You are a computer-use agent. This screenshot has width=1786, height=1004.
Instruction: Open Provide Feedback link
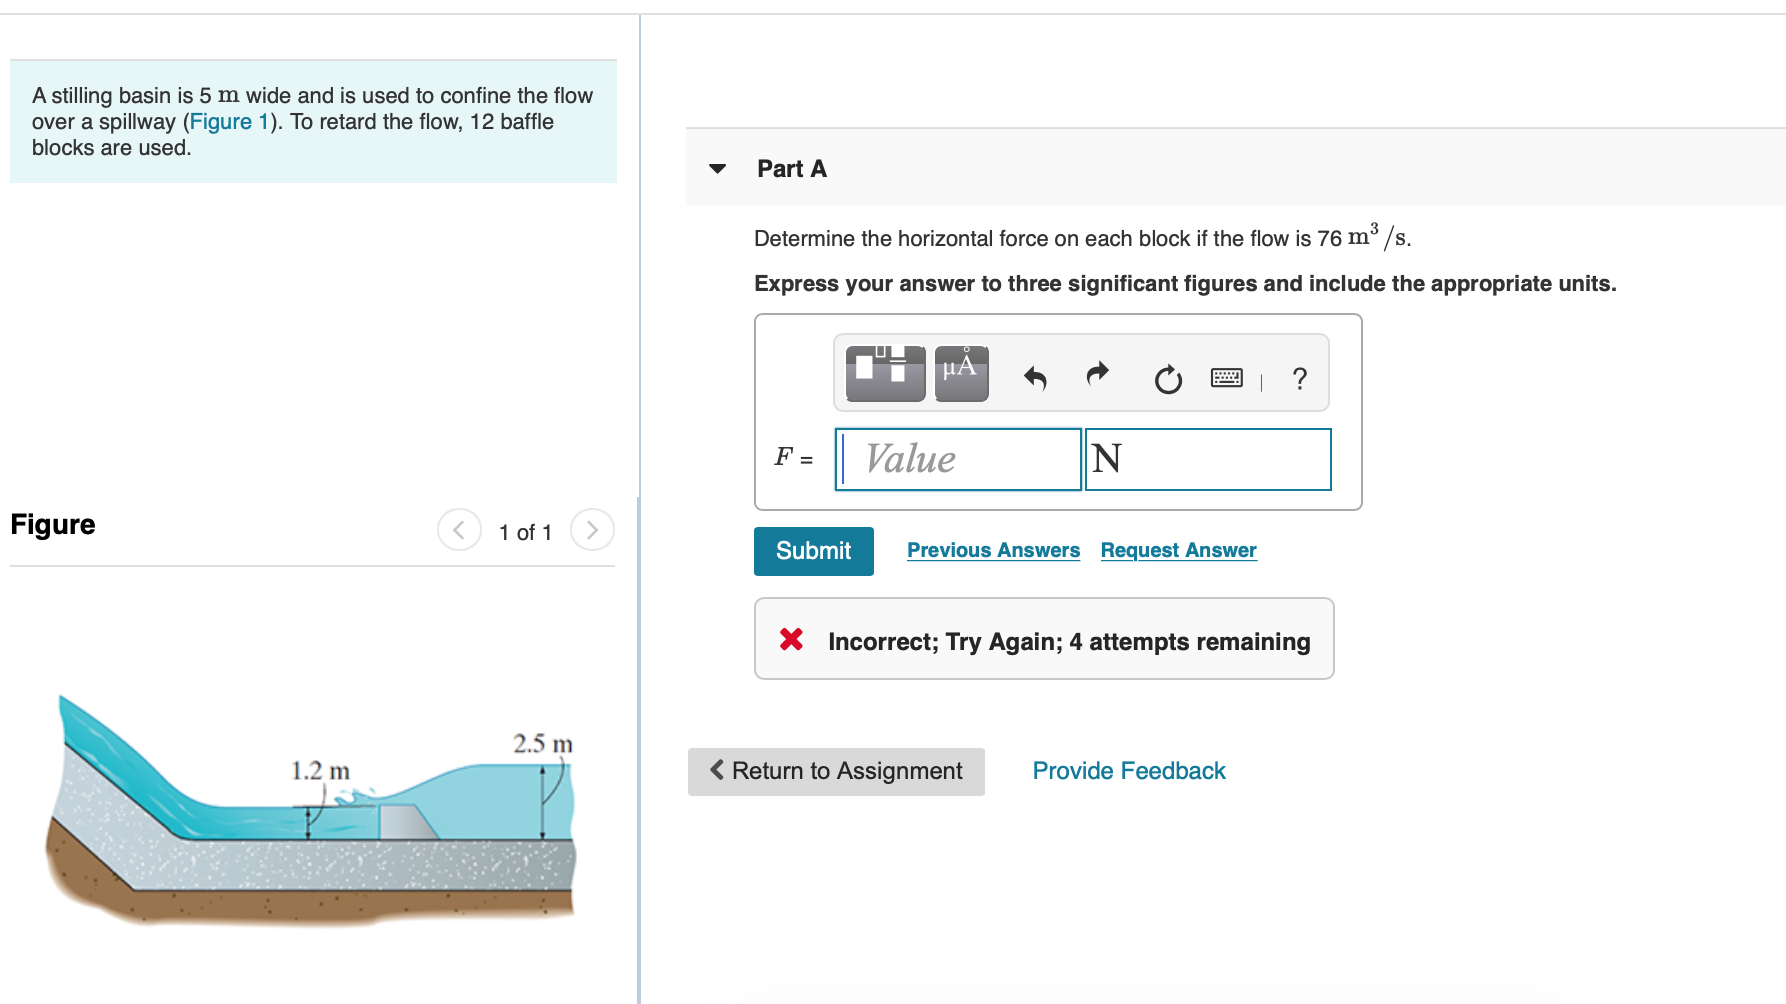pos(1128,771)
